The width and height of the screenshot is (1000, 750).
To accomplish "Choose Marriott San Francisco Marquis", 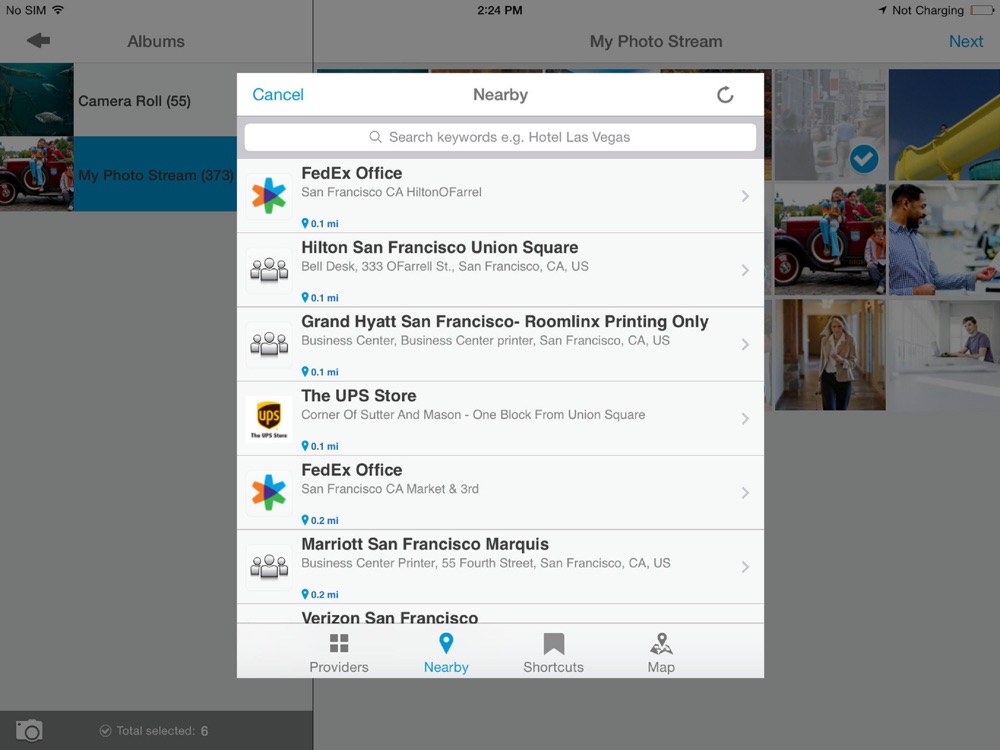I will [500, 566].
